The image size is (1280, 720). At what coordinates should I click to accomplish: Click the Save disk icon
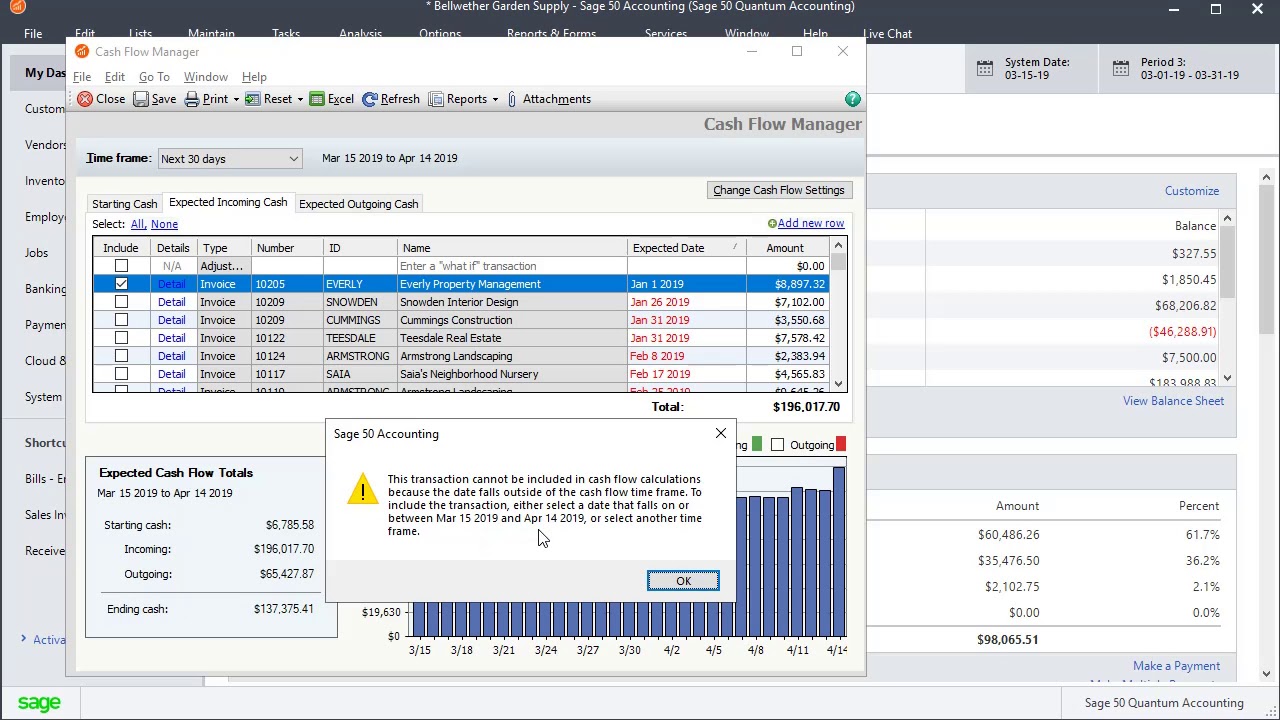pos(141,99)
